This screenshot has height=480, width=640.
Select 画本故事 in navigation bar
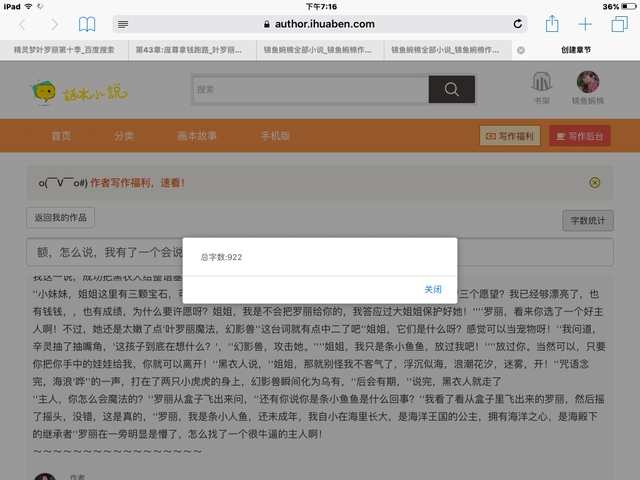pyautogui.click(x=197, y=136)
